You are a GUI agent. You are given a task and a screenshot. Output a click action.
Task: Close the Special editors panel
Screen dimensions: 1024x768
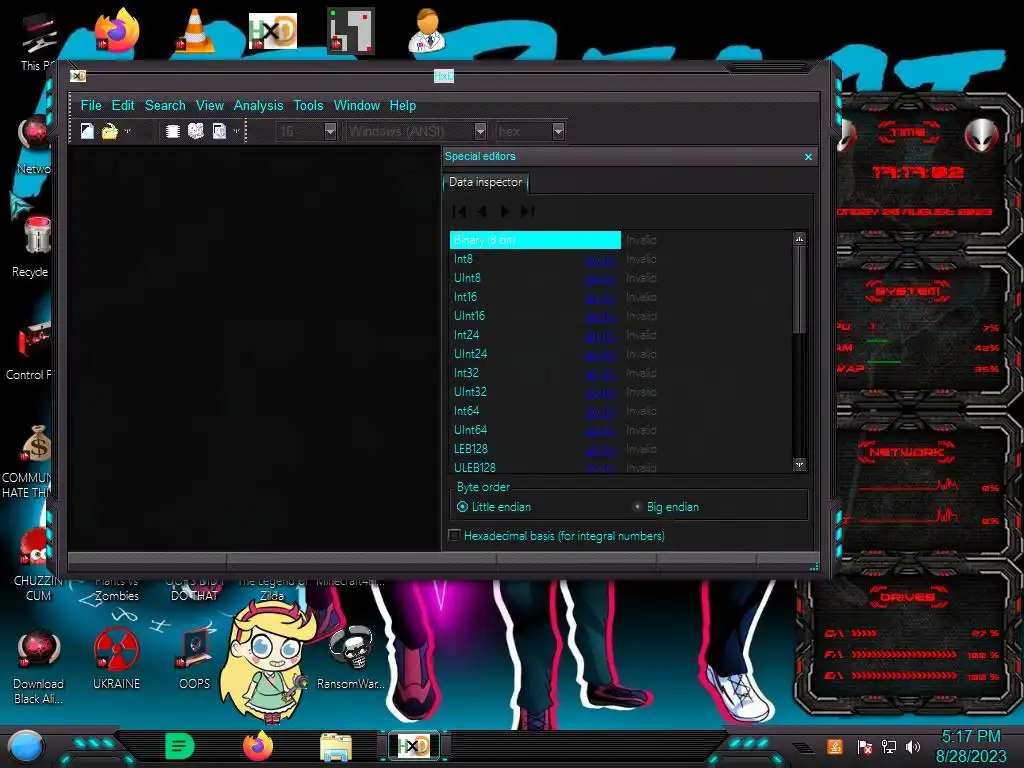pos(808,157)
